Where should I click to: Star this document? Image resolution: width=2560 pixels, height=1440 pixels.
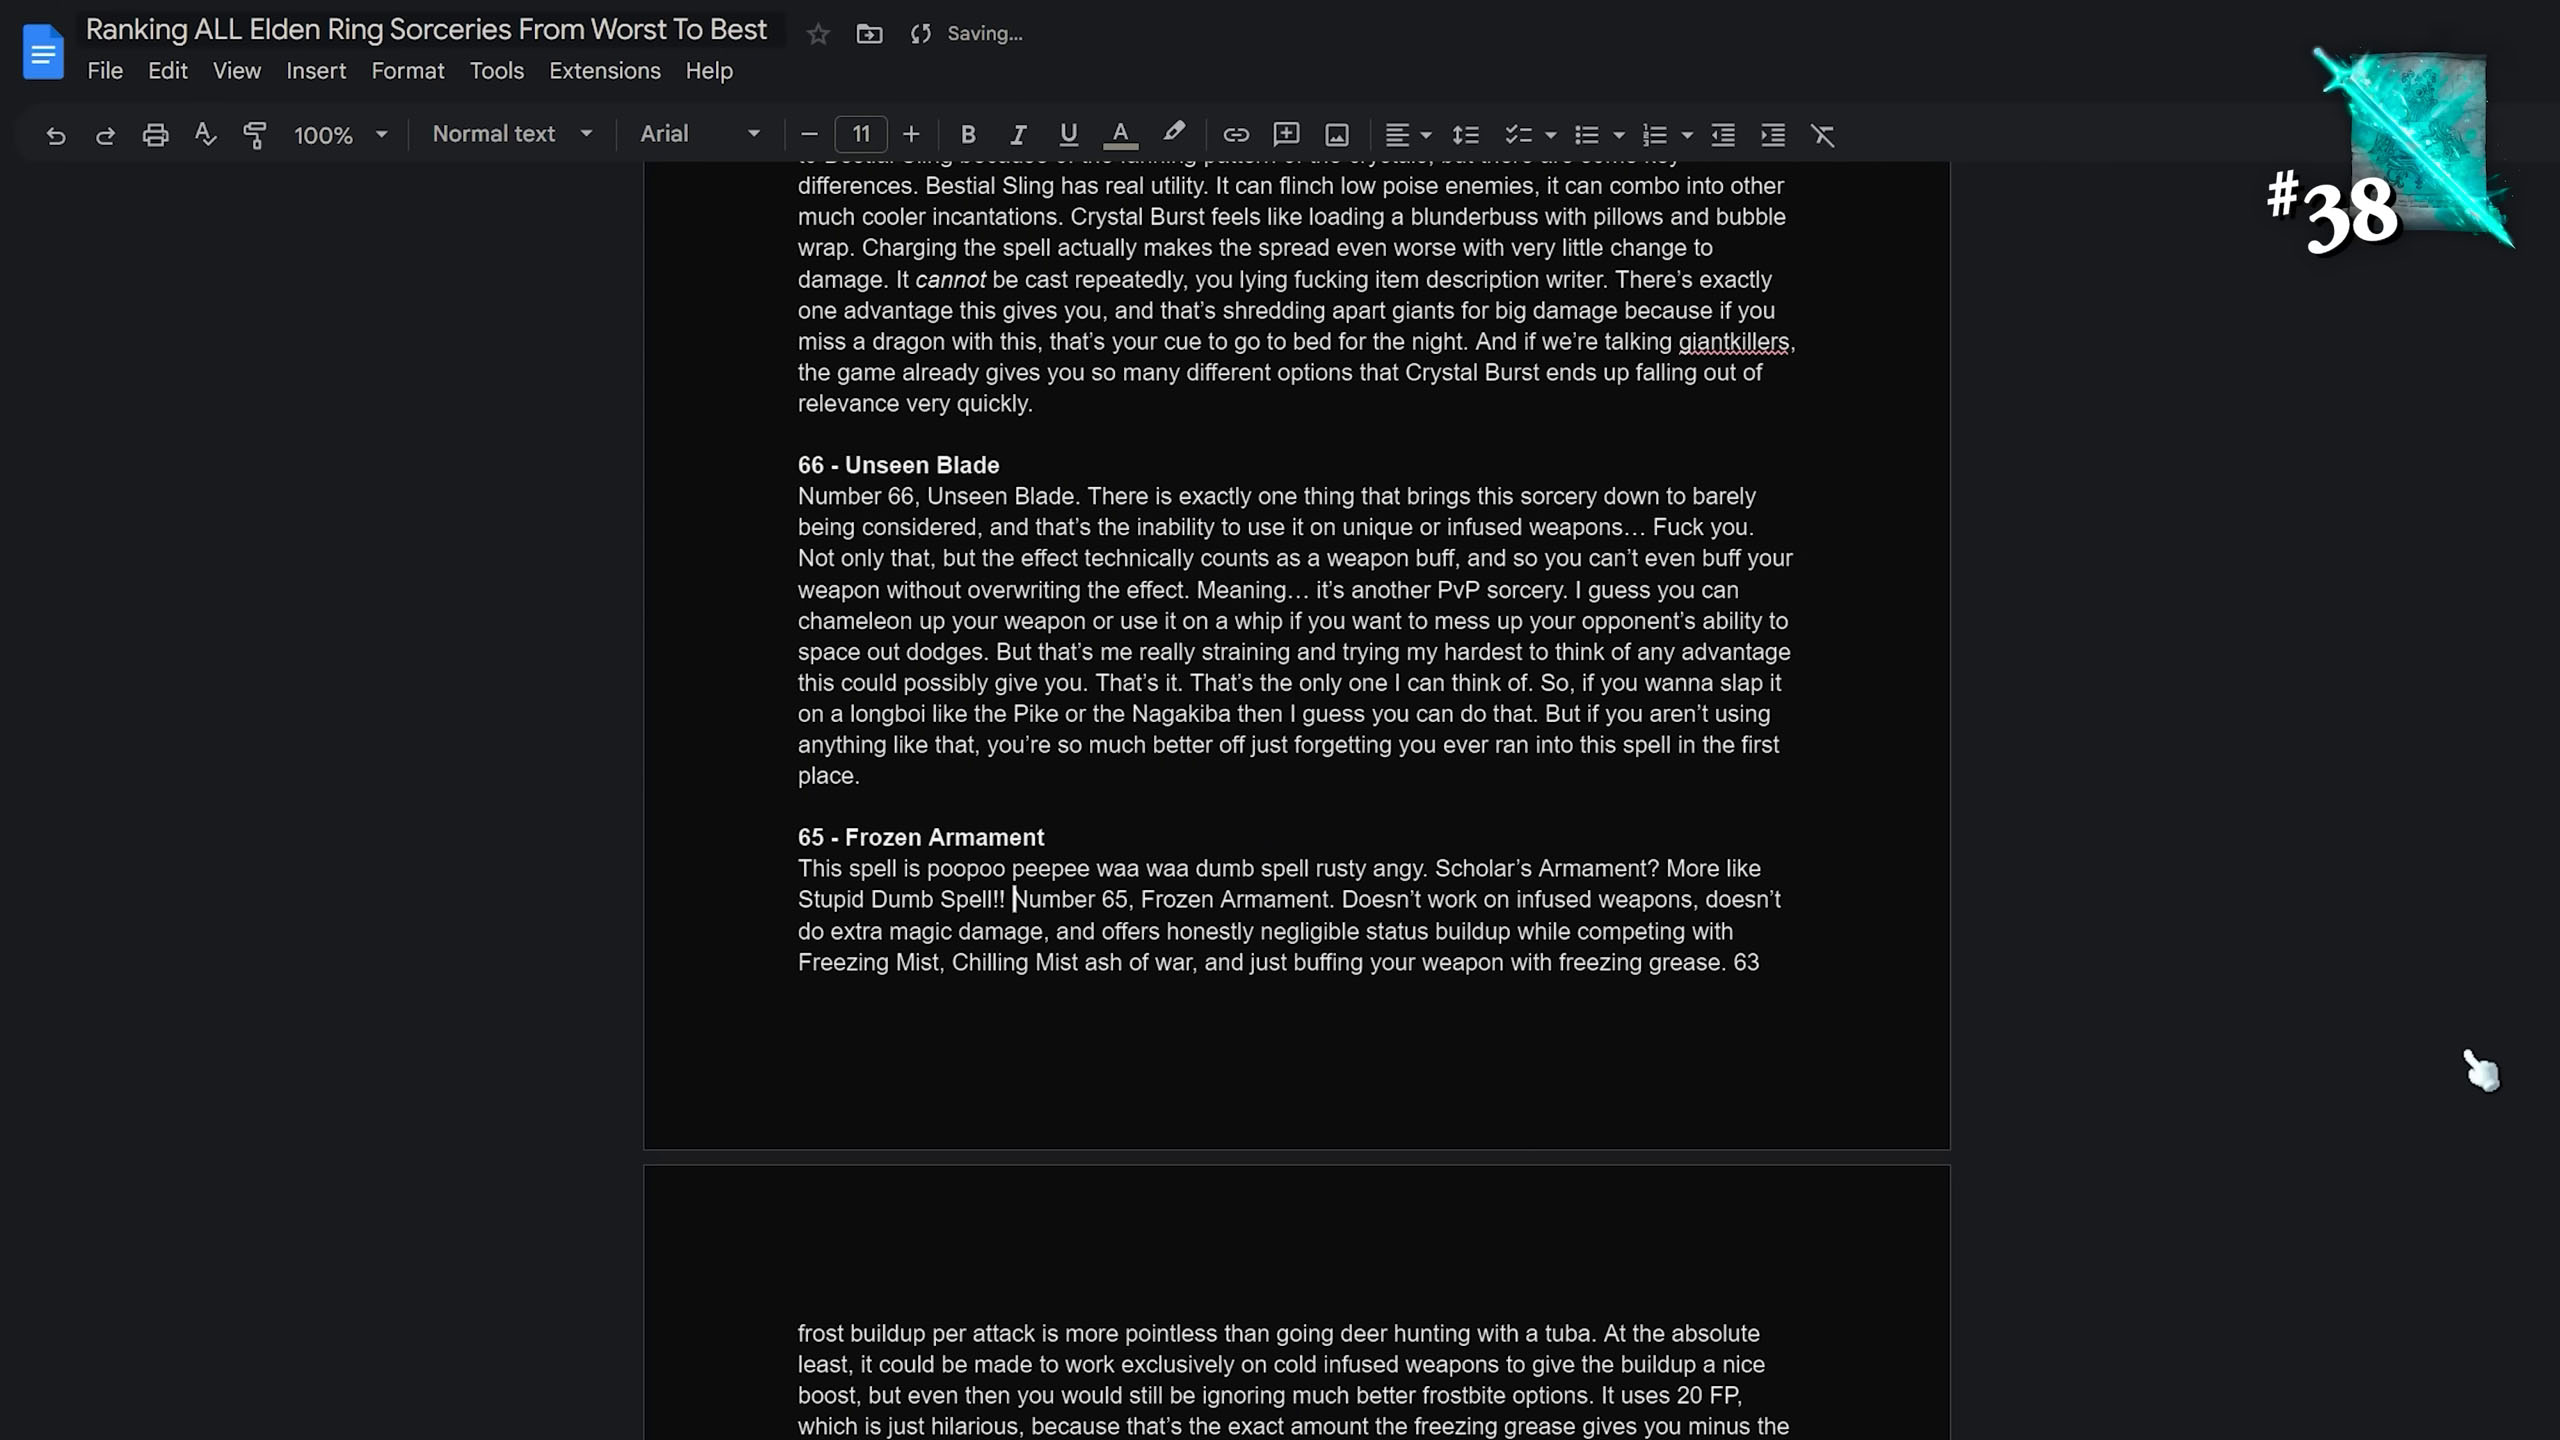click(x=818, y=34)
